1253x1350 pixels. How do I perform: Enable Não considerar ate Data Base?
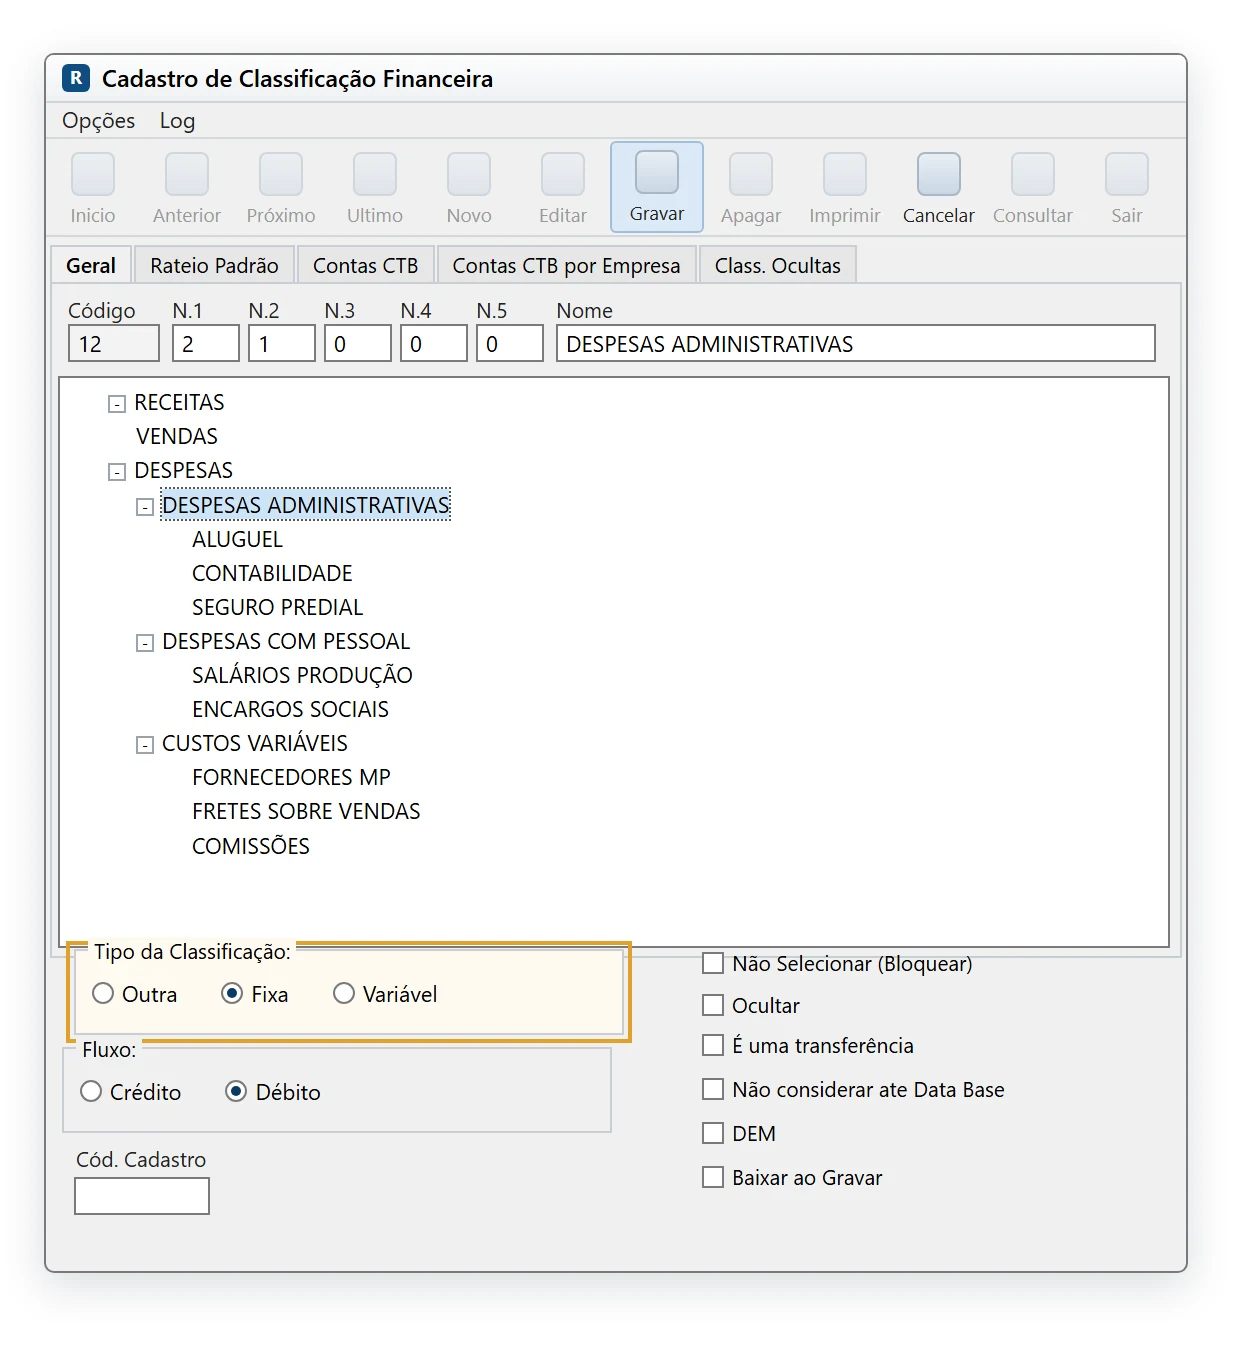coord(713,1089)
